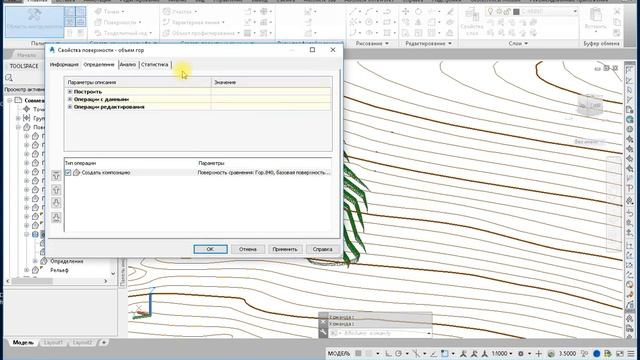
Task: Move selected operation up one position
Action: click(56, 189)
